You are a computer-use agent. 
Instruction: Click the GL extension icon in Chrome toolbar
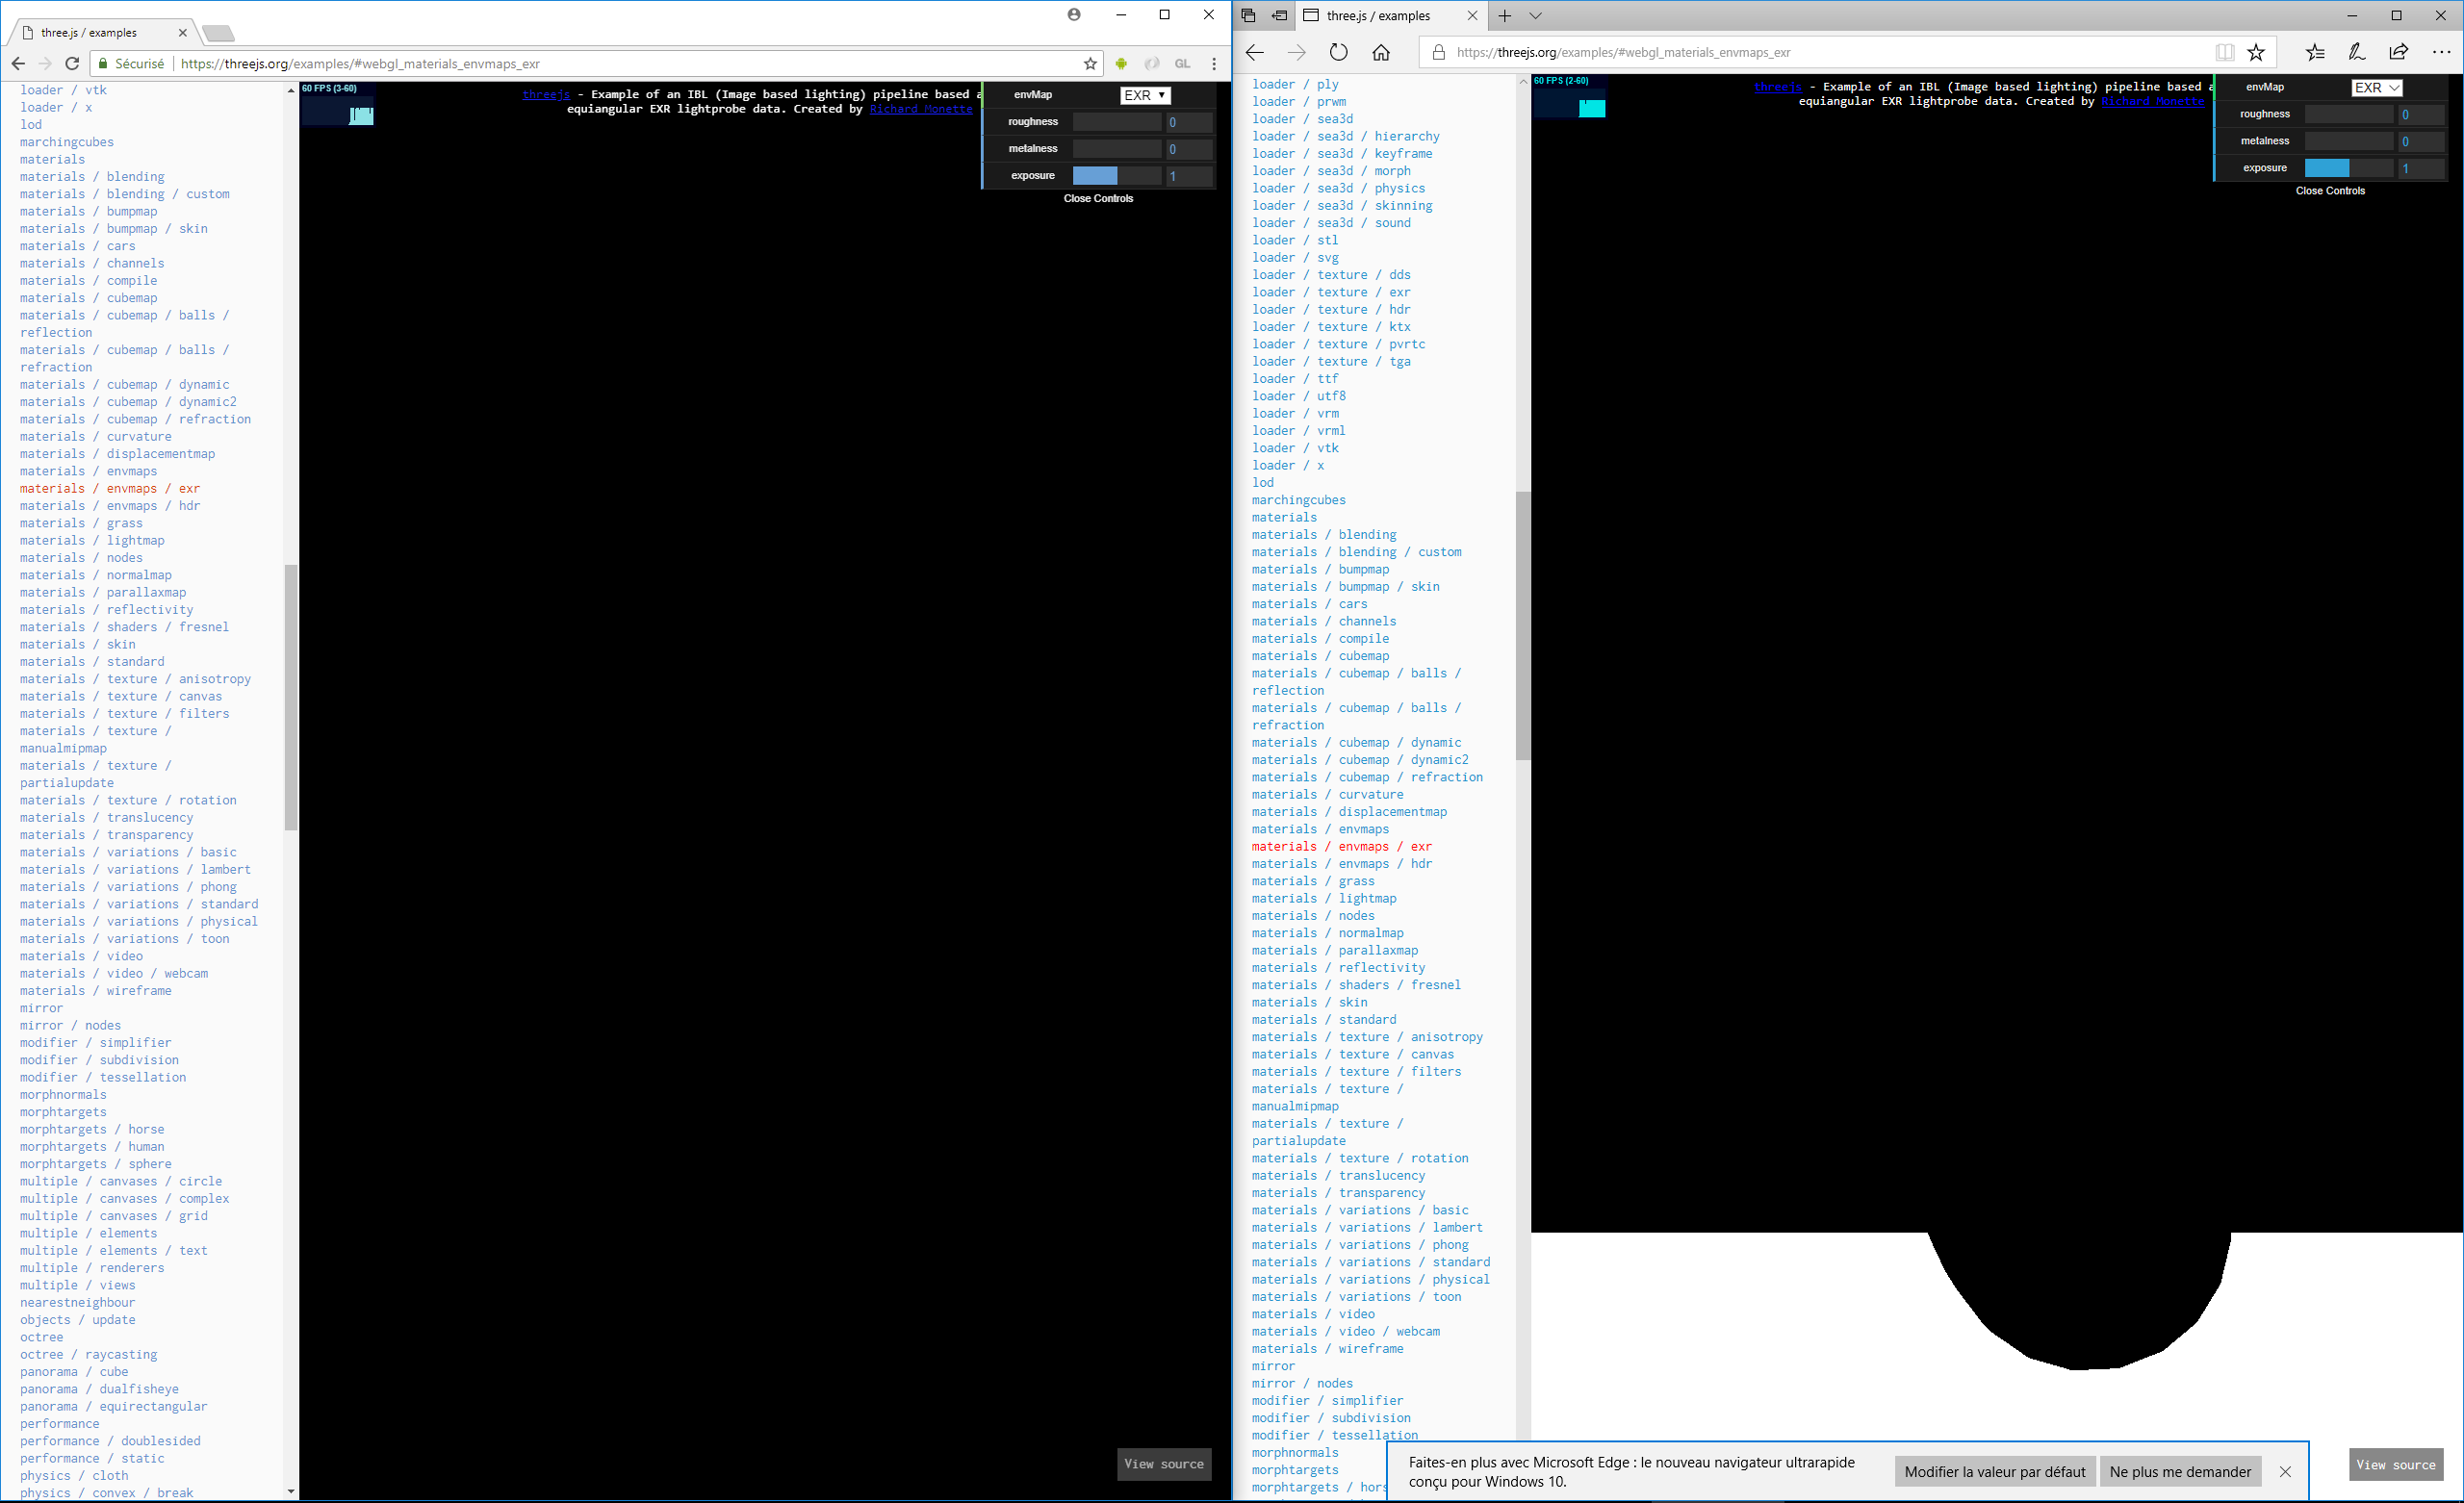click(1183, 63)
